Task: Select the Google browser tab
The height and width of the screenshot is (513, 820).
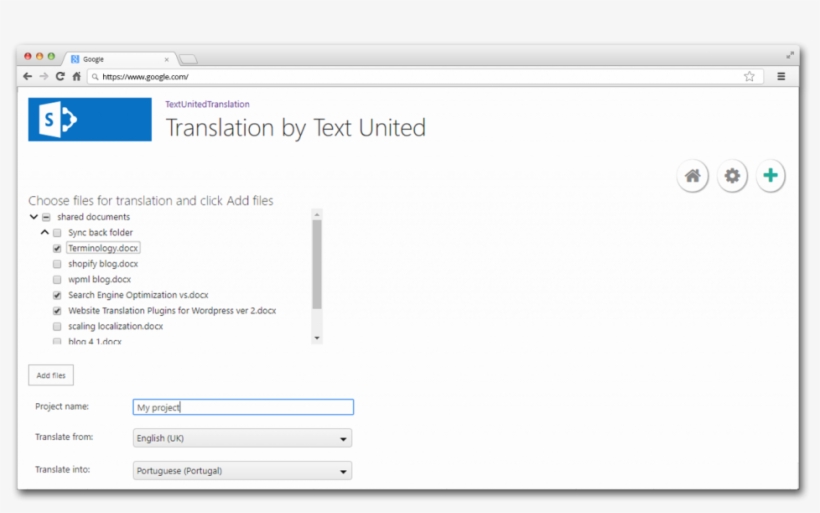Action: point(120,59)
